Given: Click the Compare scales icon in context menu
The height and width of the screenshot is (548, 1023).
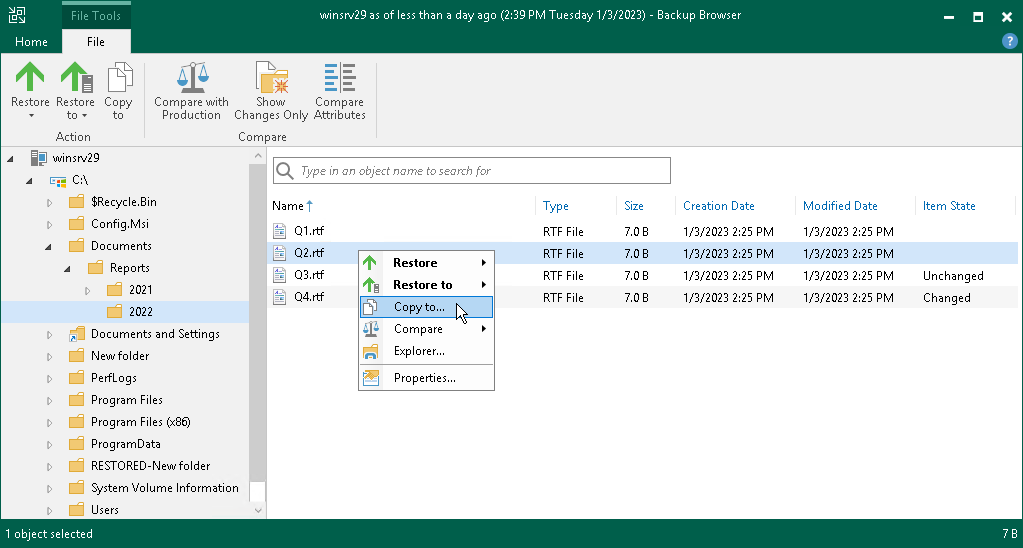Looking at the screenshot, I should click(x=371, y=329).
